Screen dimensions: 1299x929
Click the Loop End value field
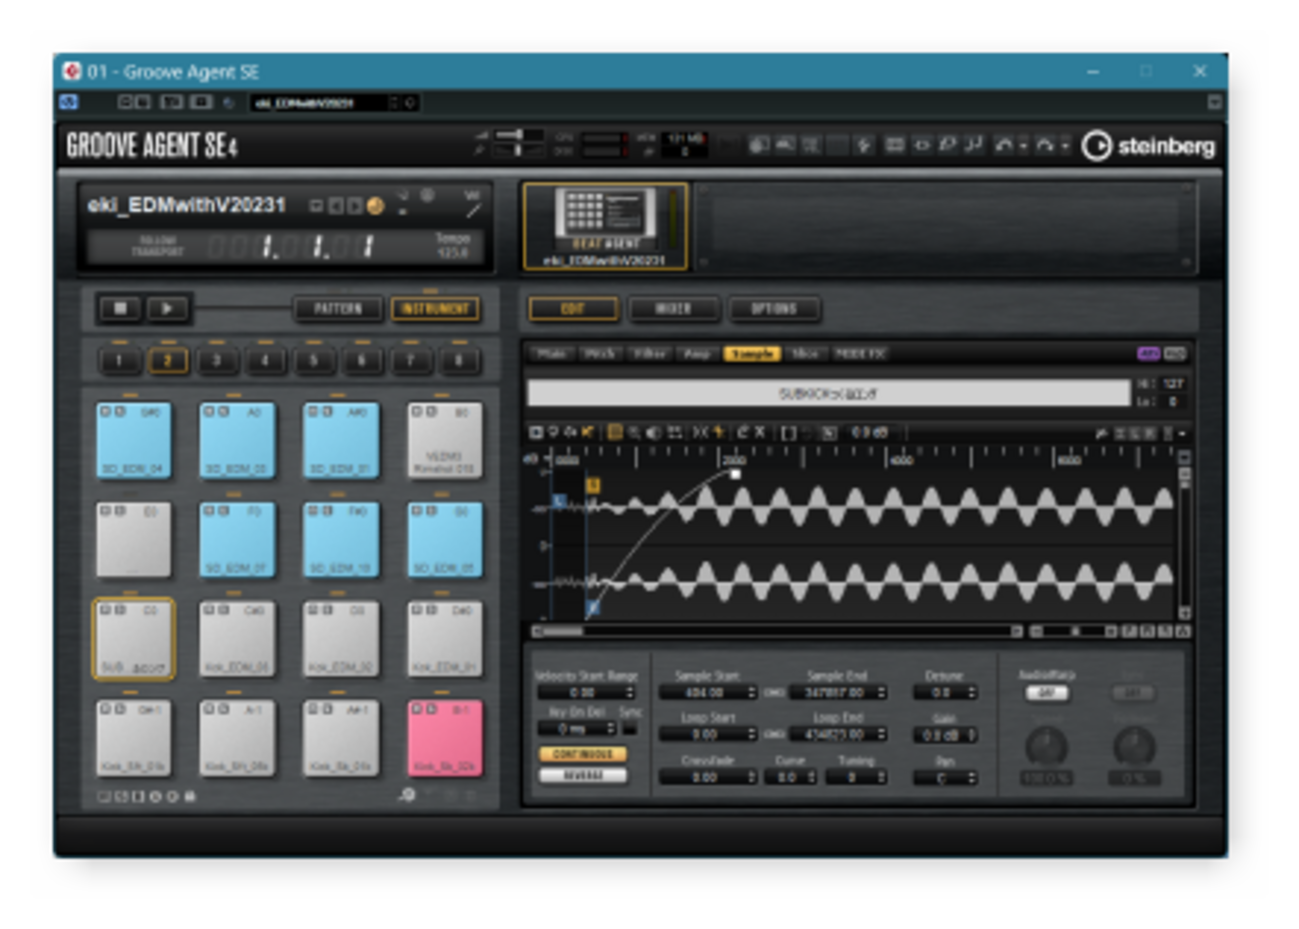837,734
